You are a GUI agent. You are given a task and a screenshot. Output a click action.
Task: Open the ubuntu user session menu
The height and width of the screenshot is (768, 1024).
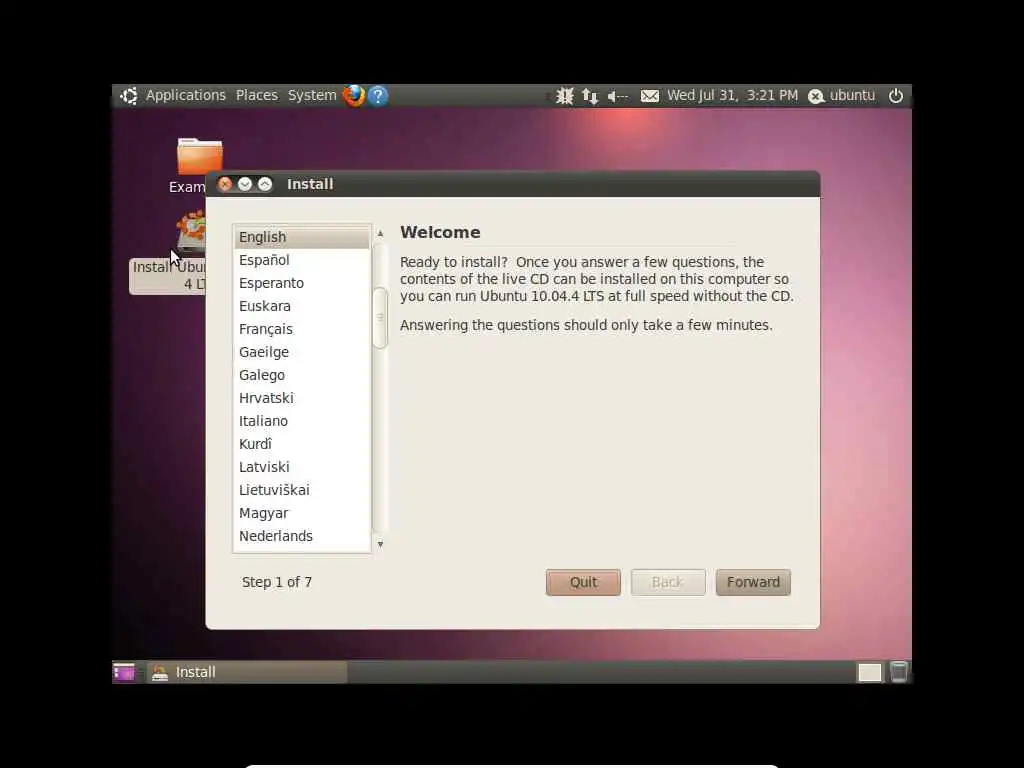click(842, 95)
